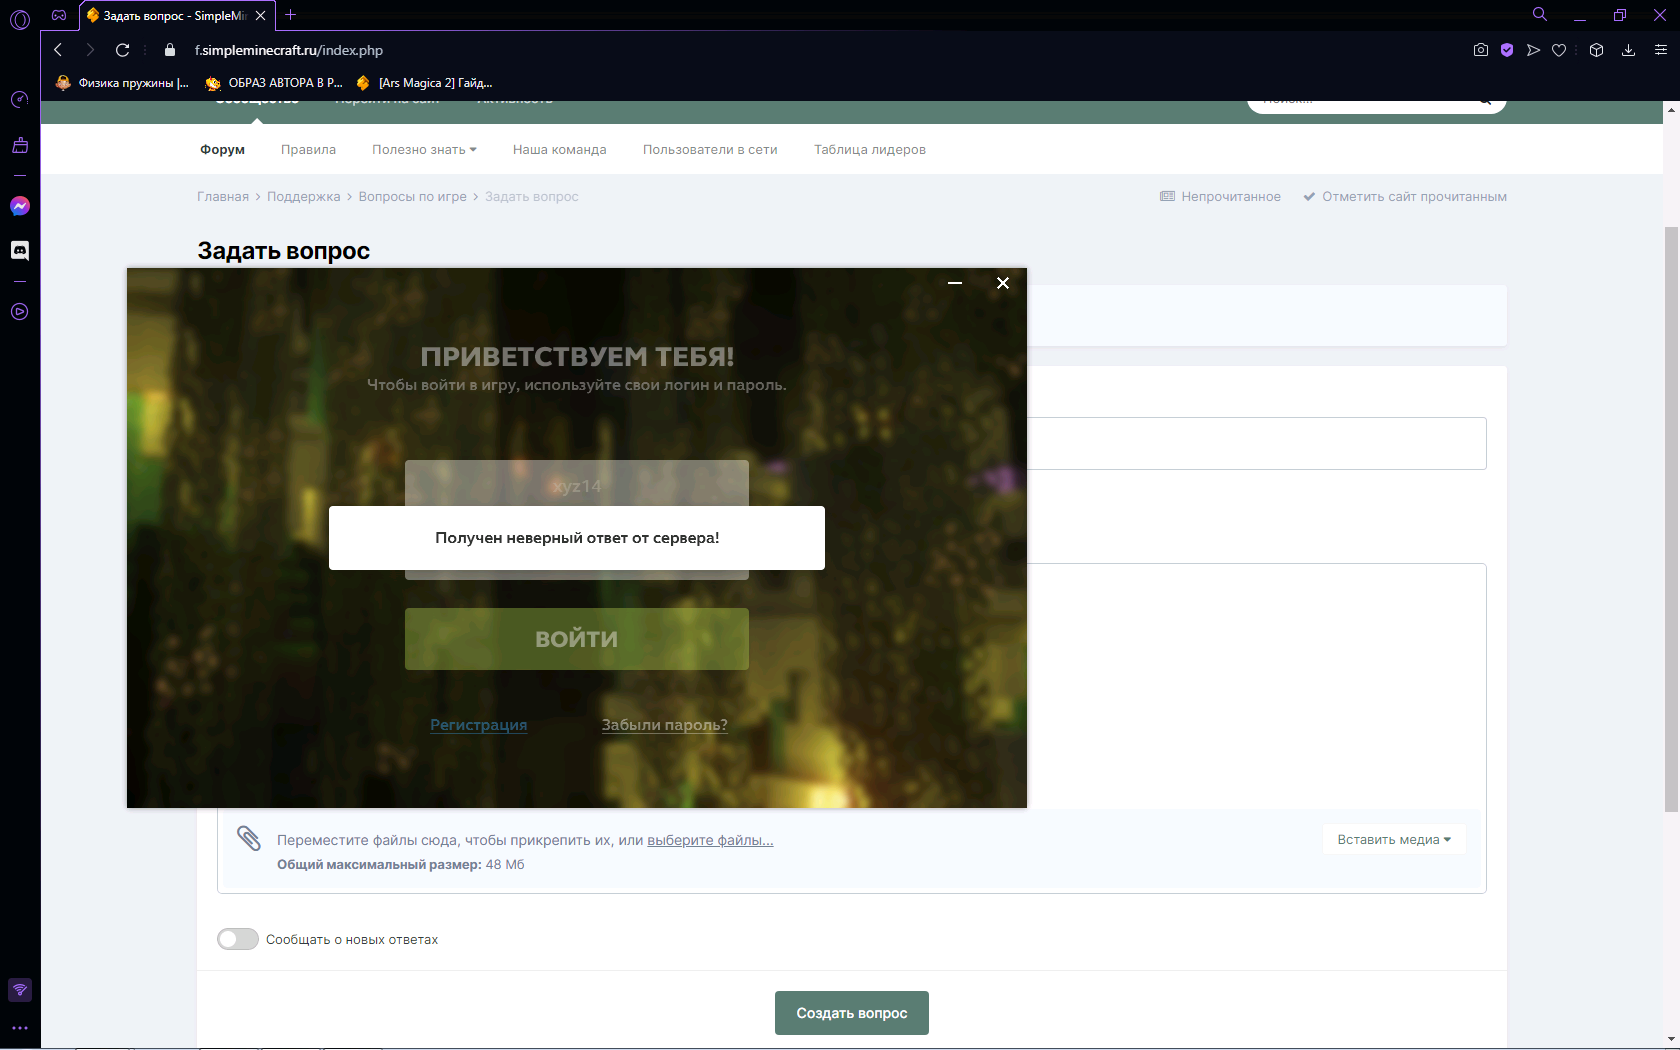Click the page vertical scrollbar thumb
The width and height of the screenshot is (1680, 1050).
pos(1671,520)
